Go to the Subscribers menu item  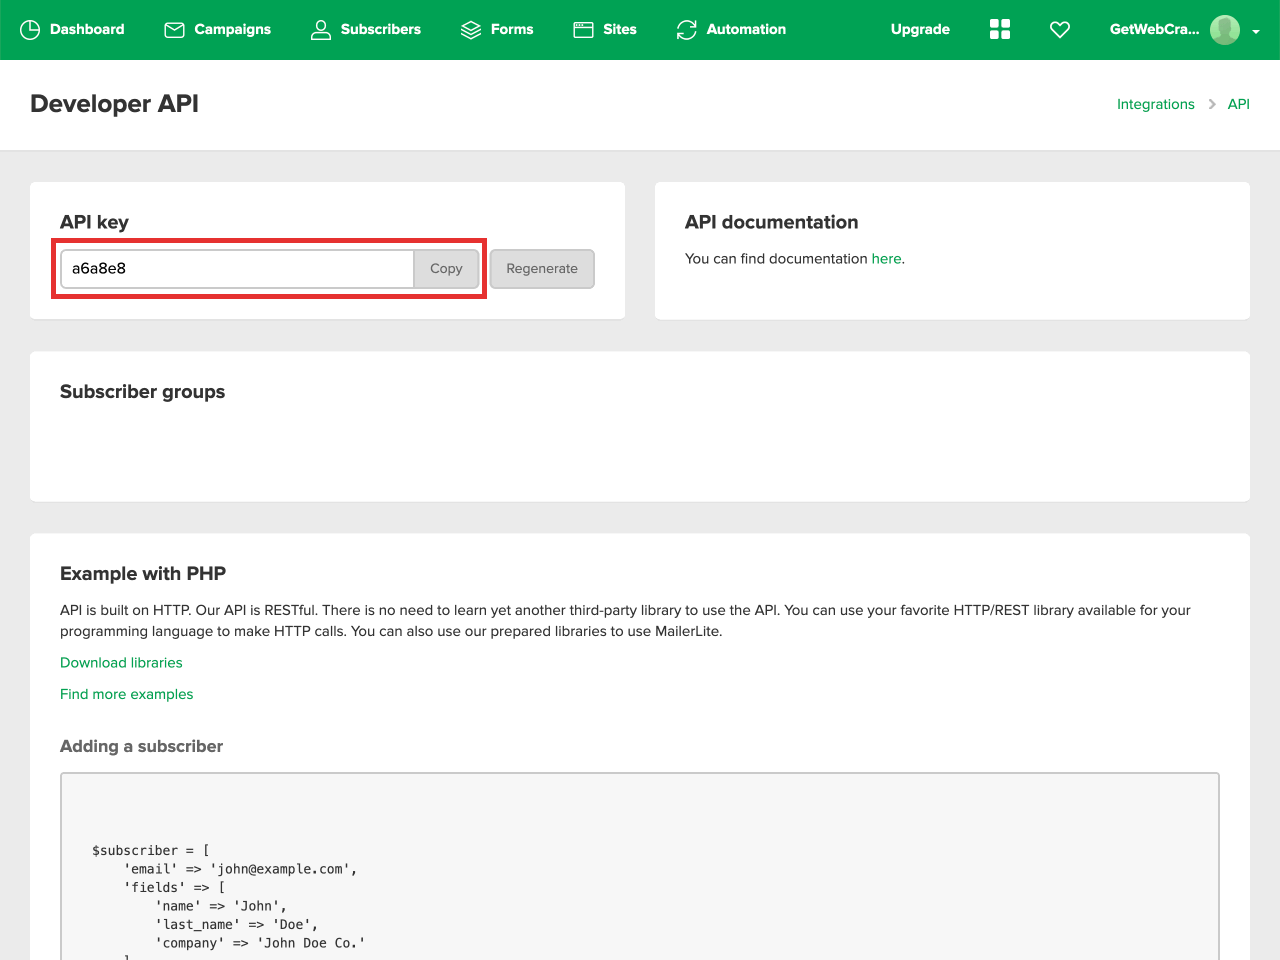coord(380,30)
